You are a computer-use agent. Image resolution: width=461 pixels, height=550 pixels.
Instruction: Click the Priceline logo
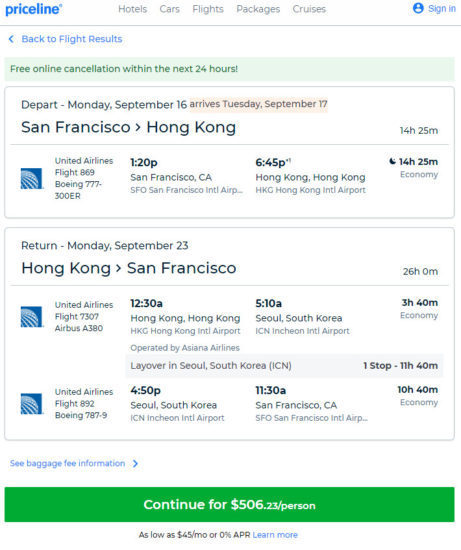34,9
